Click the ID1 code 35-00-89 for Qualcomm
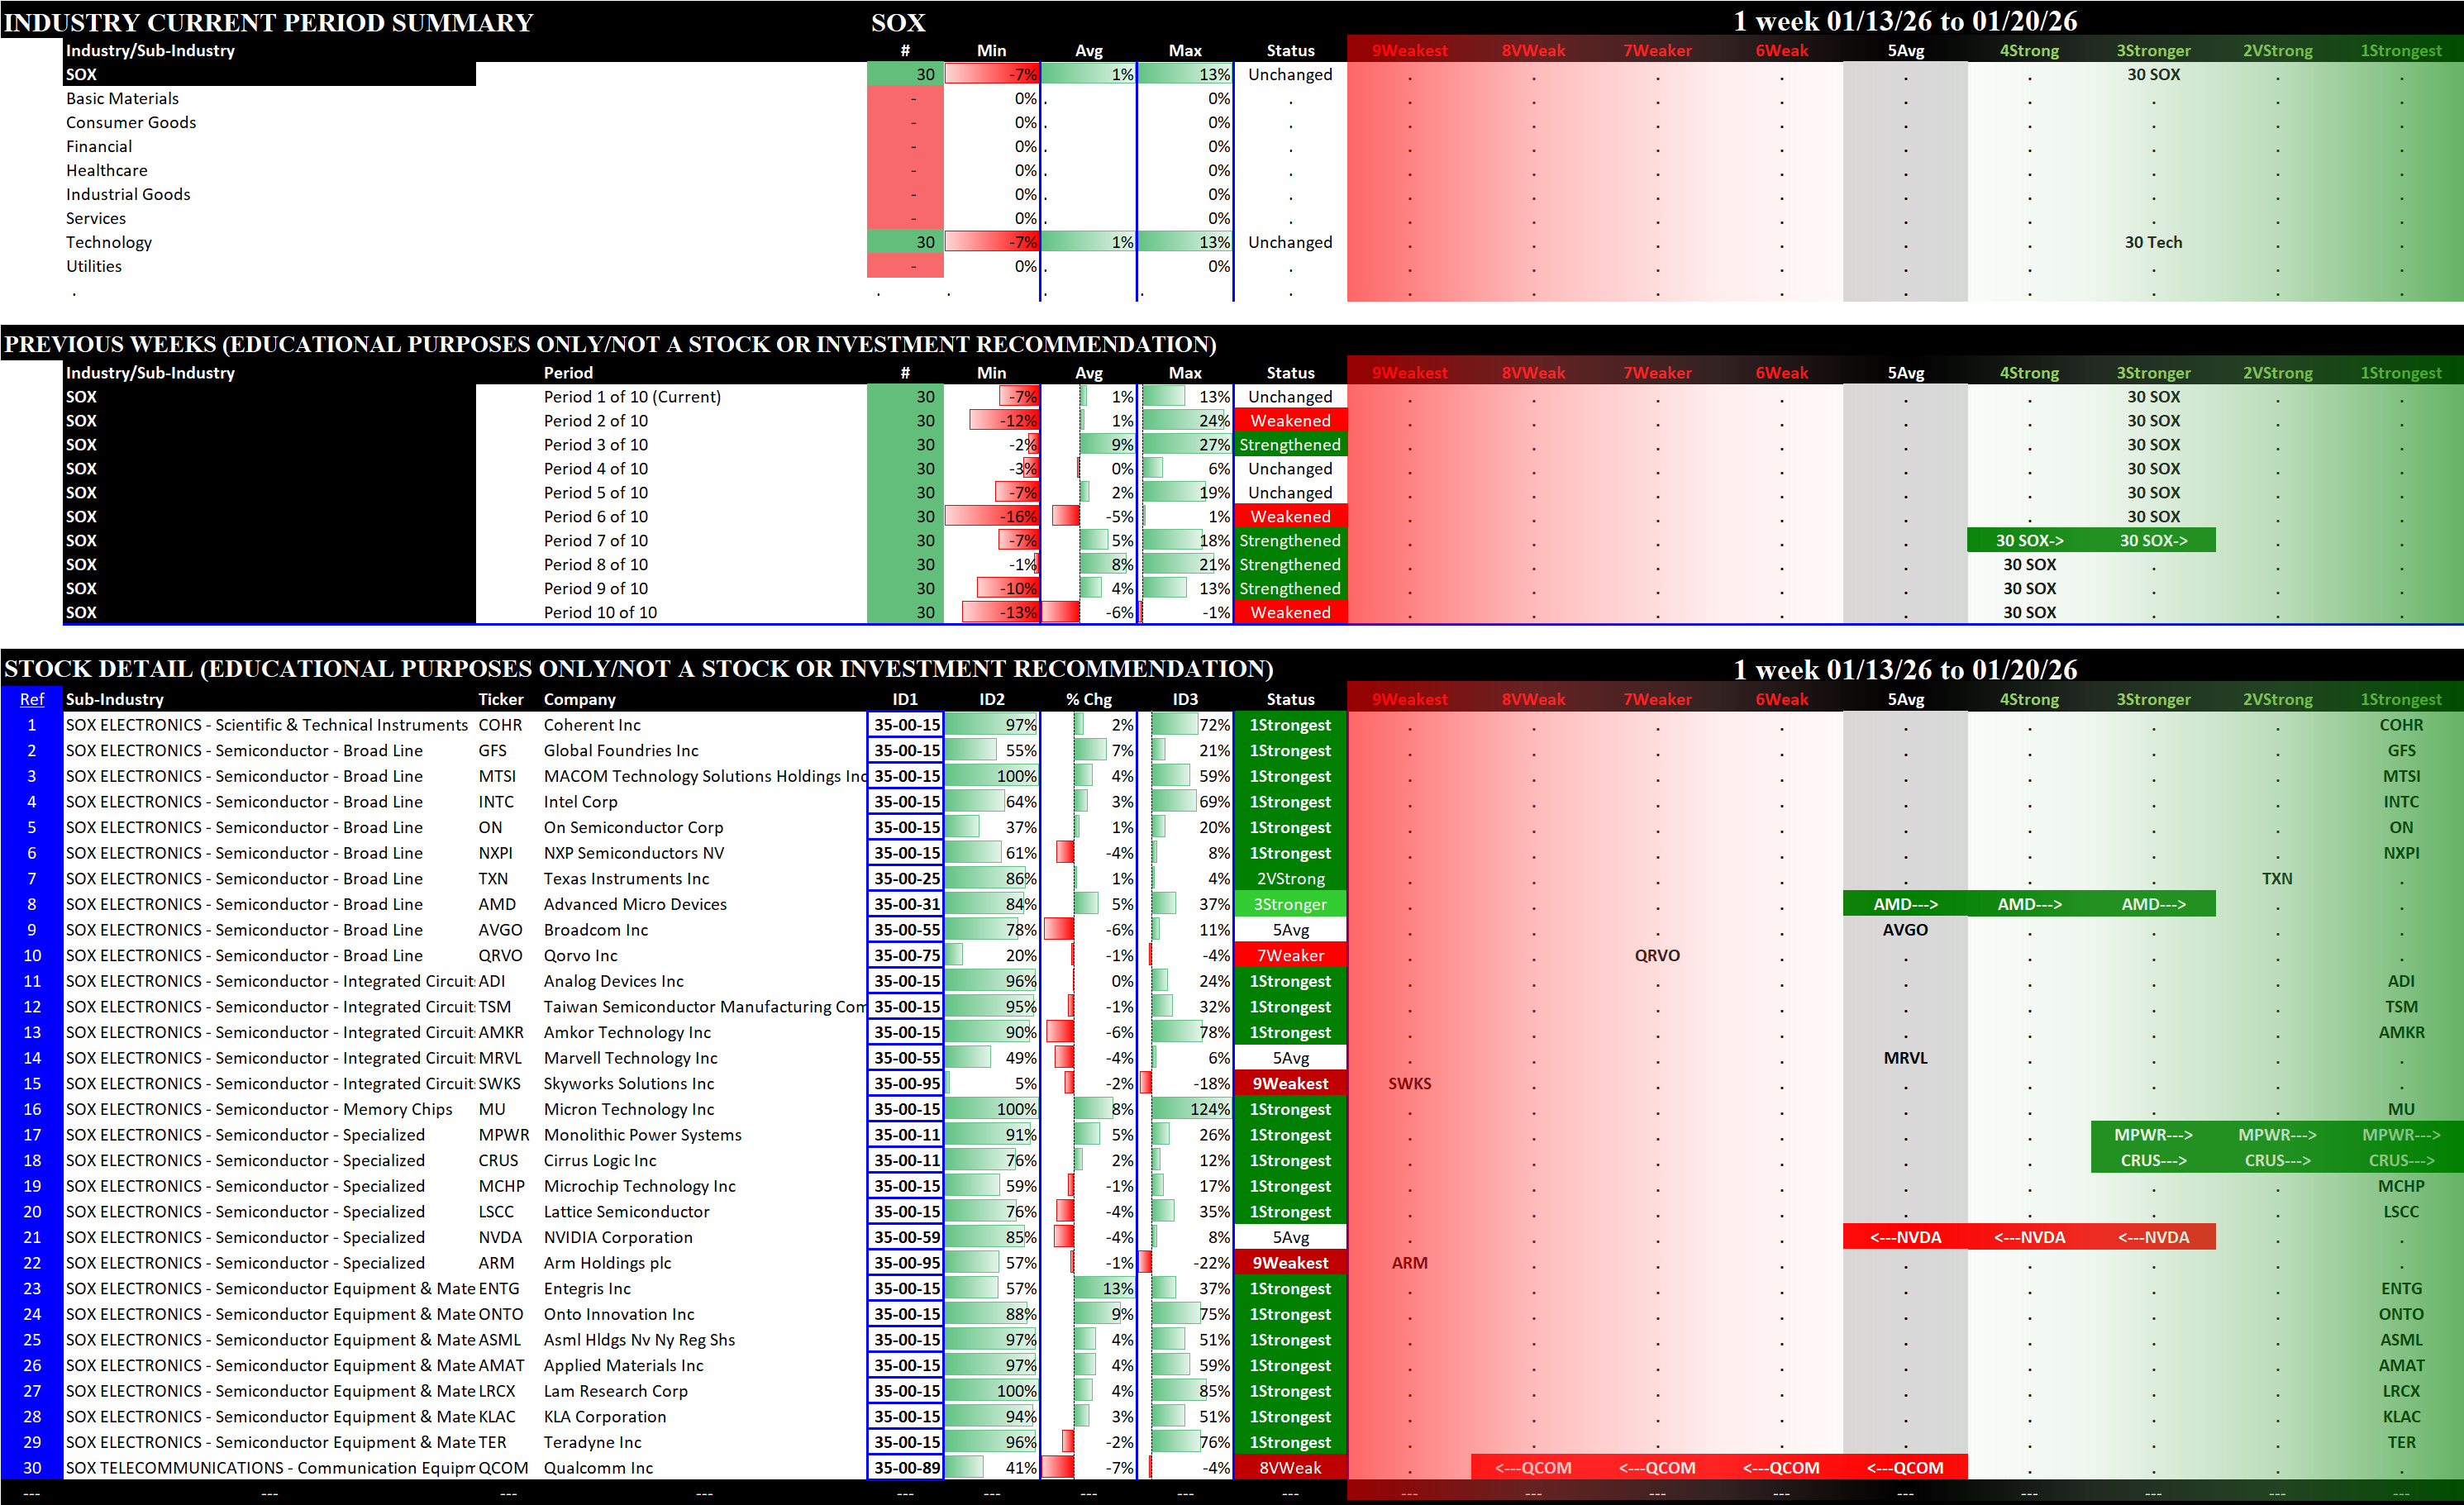 [906, 1468]
